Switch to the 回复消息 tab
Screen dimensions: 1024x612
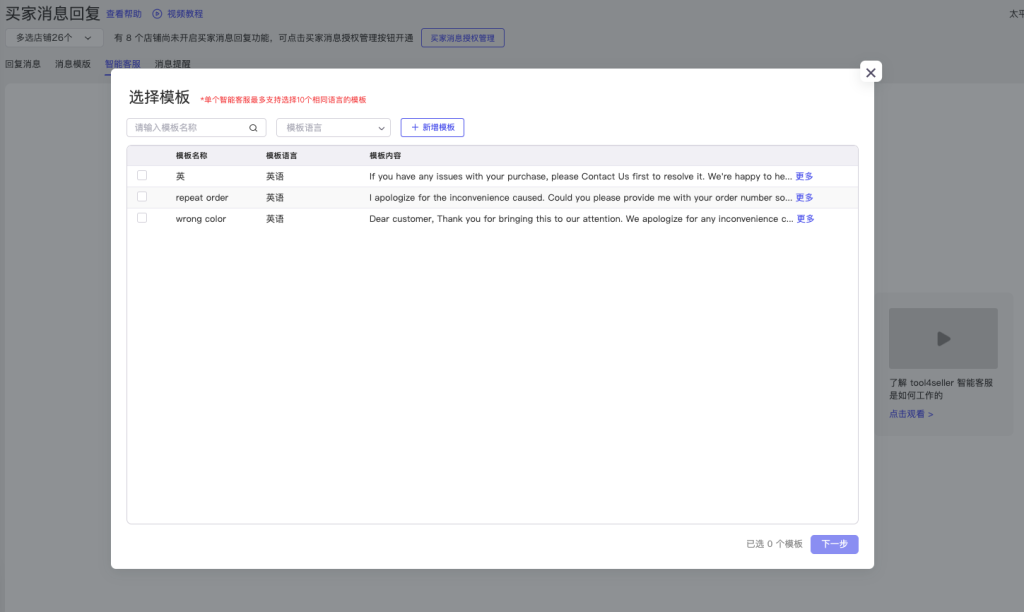click(x=23, y=64)
